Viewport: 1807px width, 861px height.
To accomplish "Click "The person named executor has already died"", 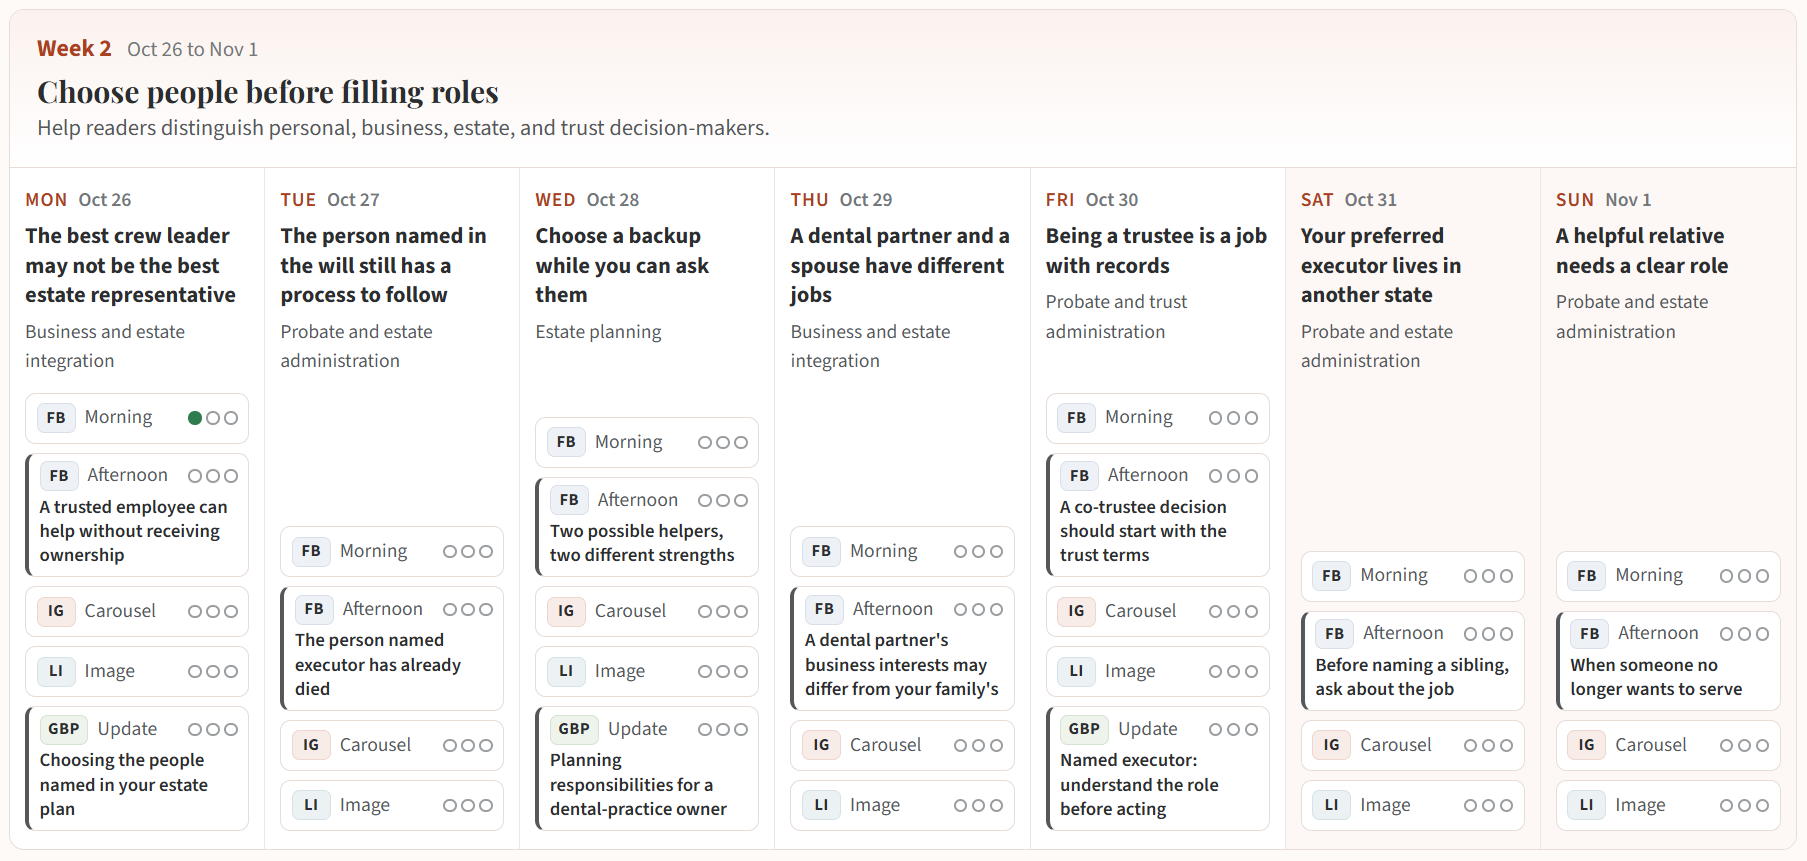I will point(378,664).
